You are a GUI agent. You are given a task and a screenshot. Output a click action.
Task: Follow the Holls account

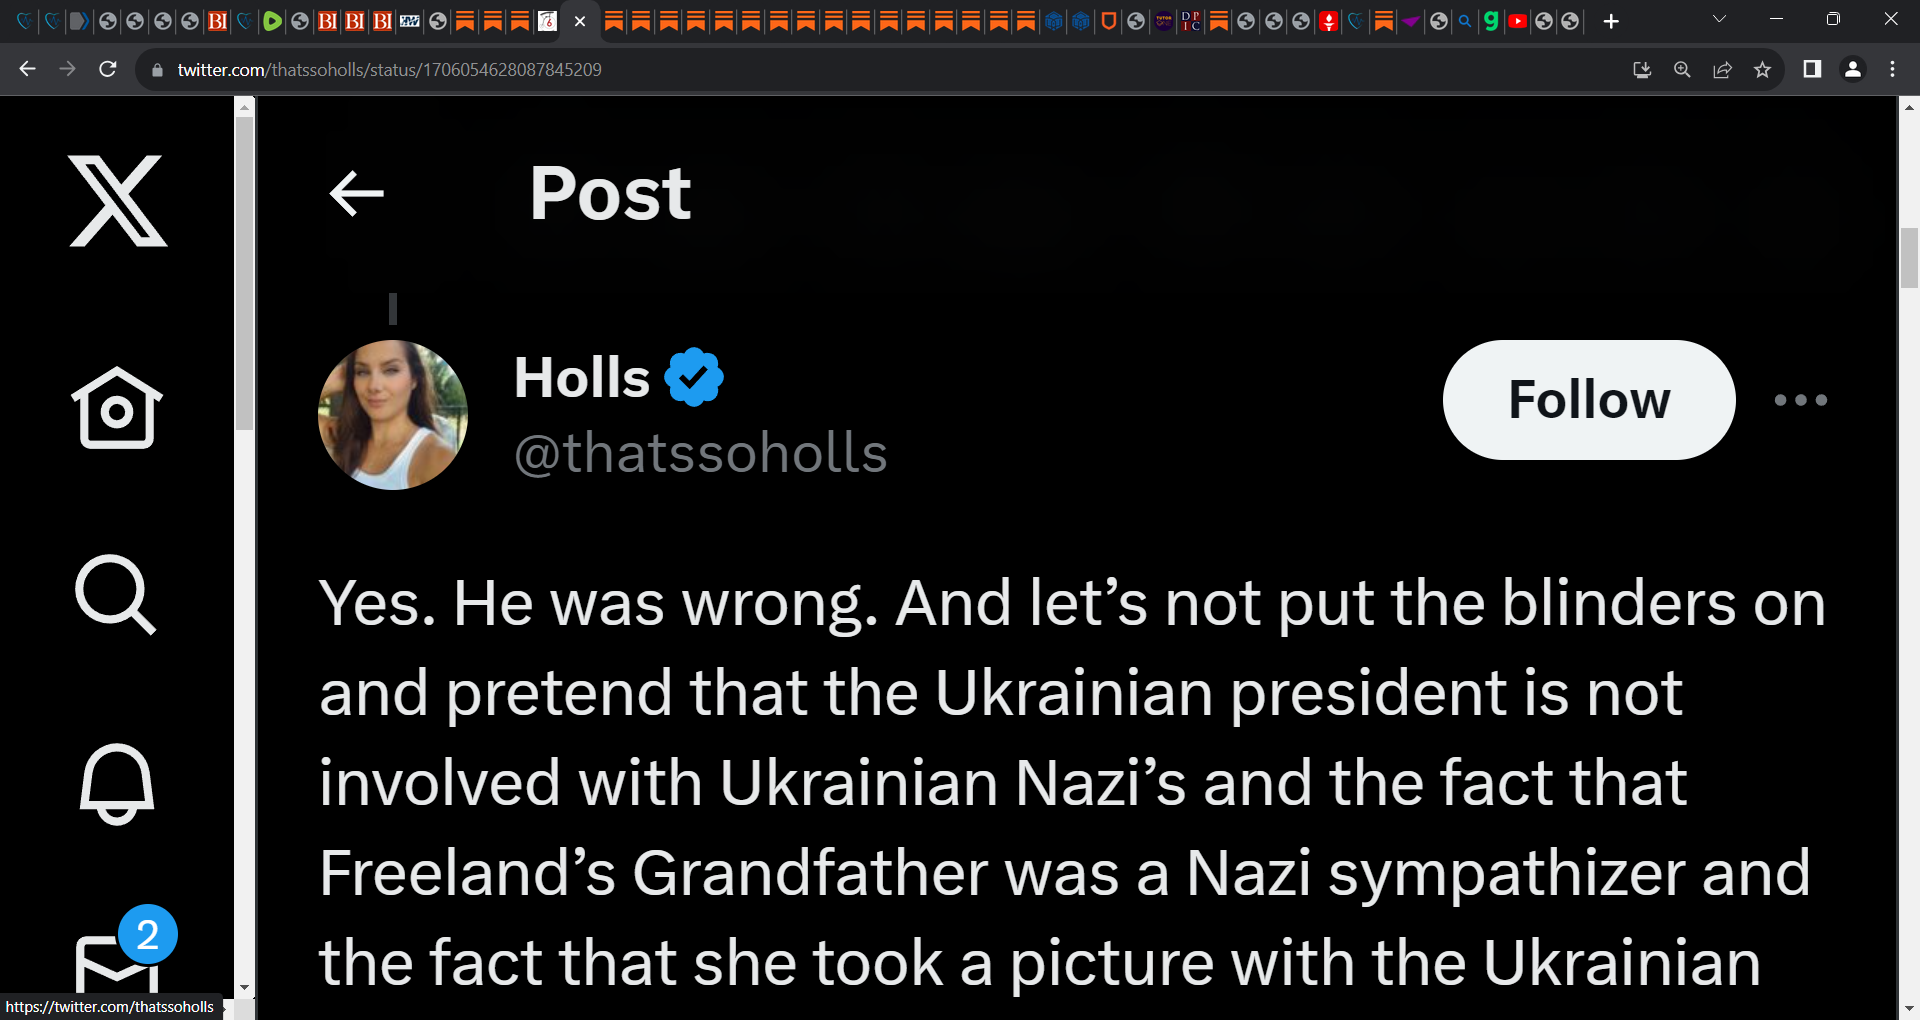[x=1589, y=400]
